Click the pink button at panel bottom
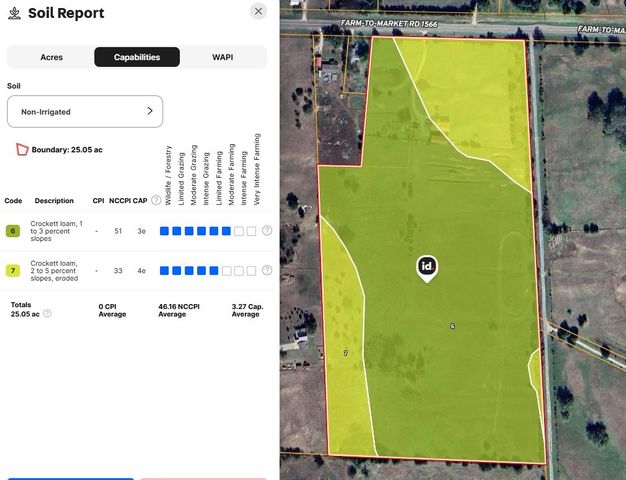The height and width of the screenshot is (480, 626). [x=203, y=478]
